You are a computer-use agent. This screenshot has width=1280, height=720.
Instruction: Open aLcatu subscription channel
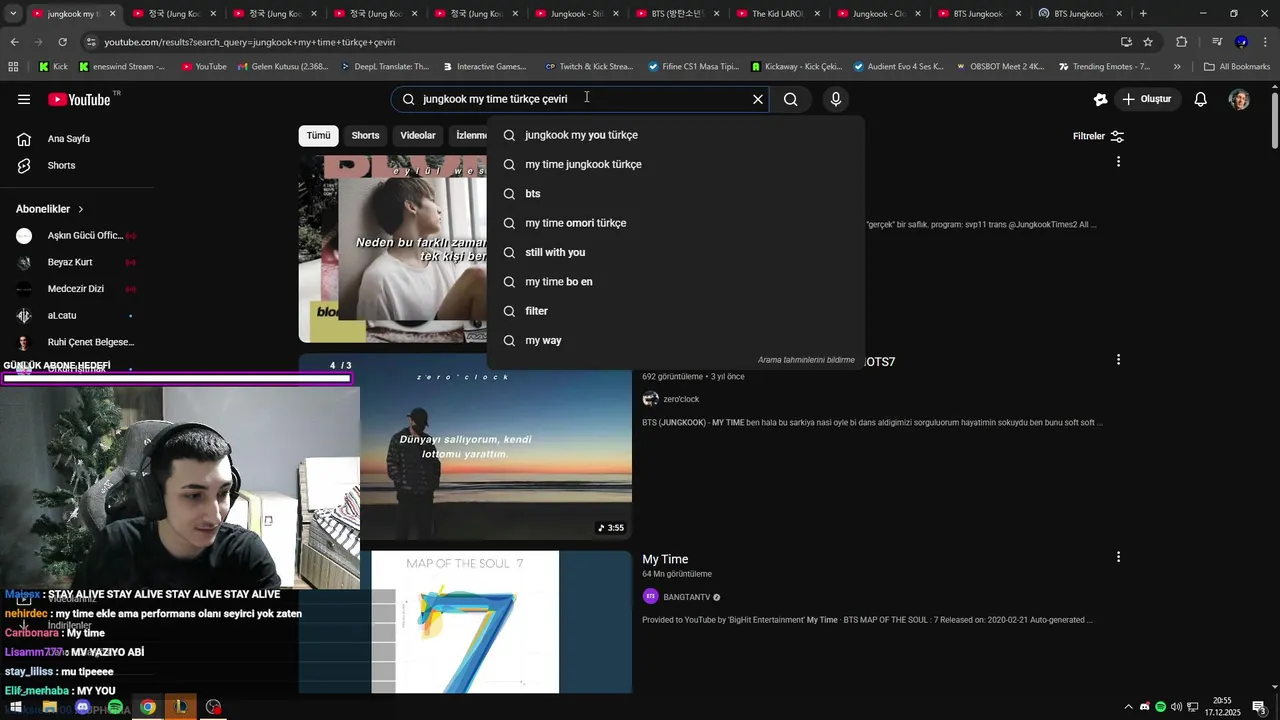(76, 315)
